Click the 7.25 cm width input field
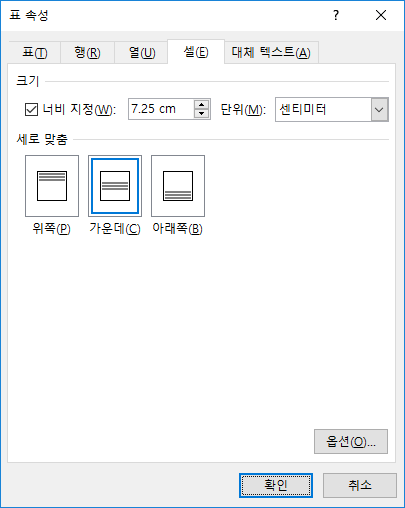 point(161,109)
